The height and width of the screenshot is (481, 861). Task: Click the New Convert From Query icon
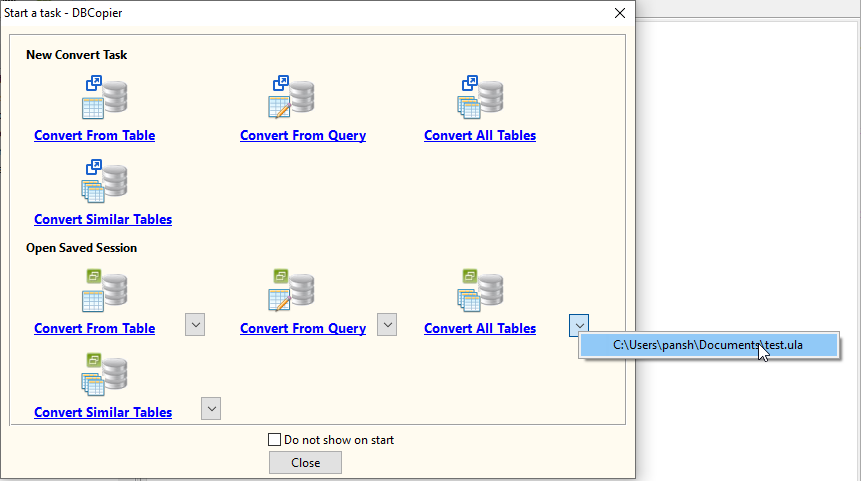tap(291, 97)
